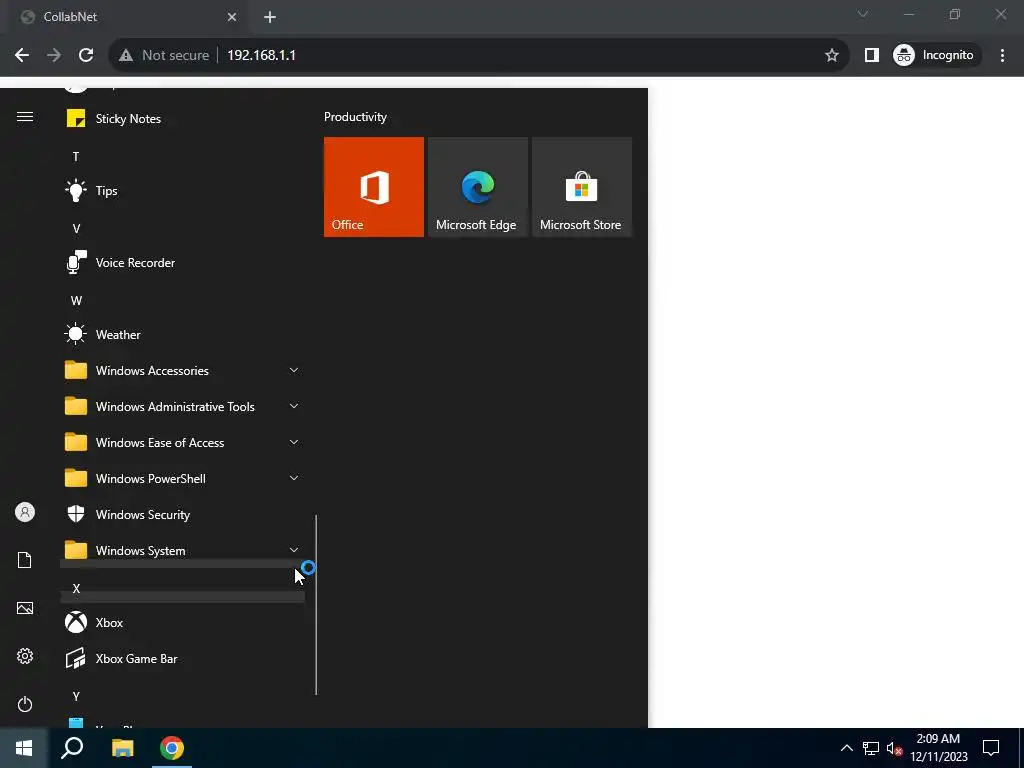
Task: Expand Windows Administrative Tools folder
Action: click(182, 406)
